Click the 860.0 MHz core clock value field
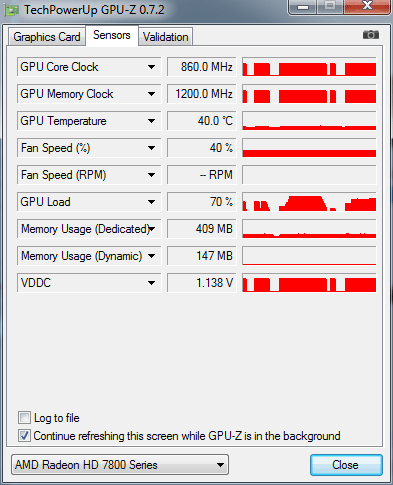This screenshot has height=485, width=393. point(202,67)
